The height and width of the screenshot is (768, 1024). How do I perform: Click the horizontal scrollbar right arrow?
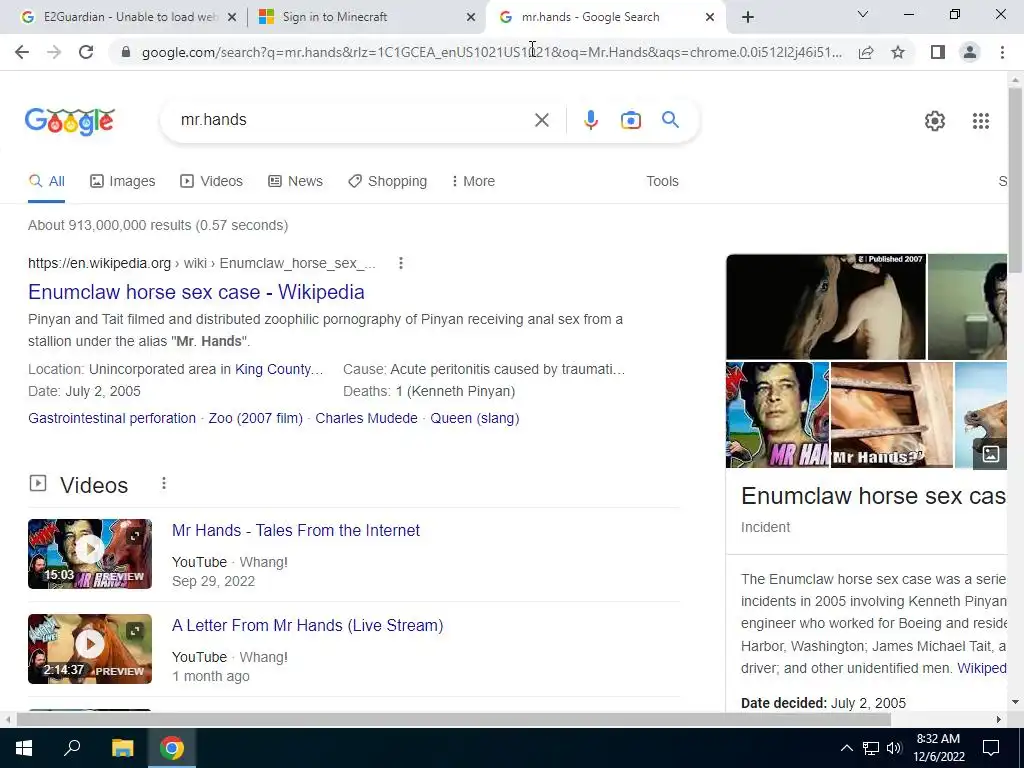point(999,719)
